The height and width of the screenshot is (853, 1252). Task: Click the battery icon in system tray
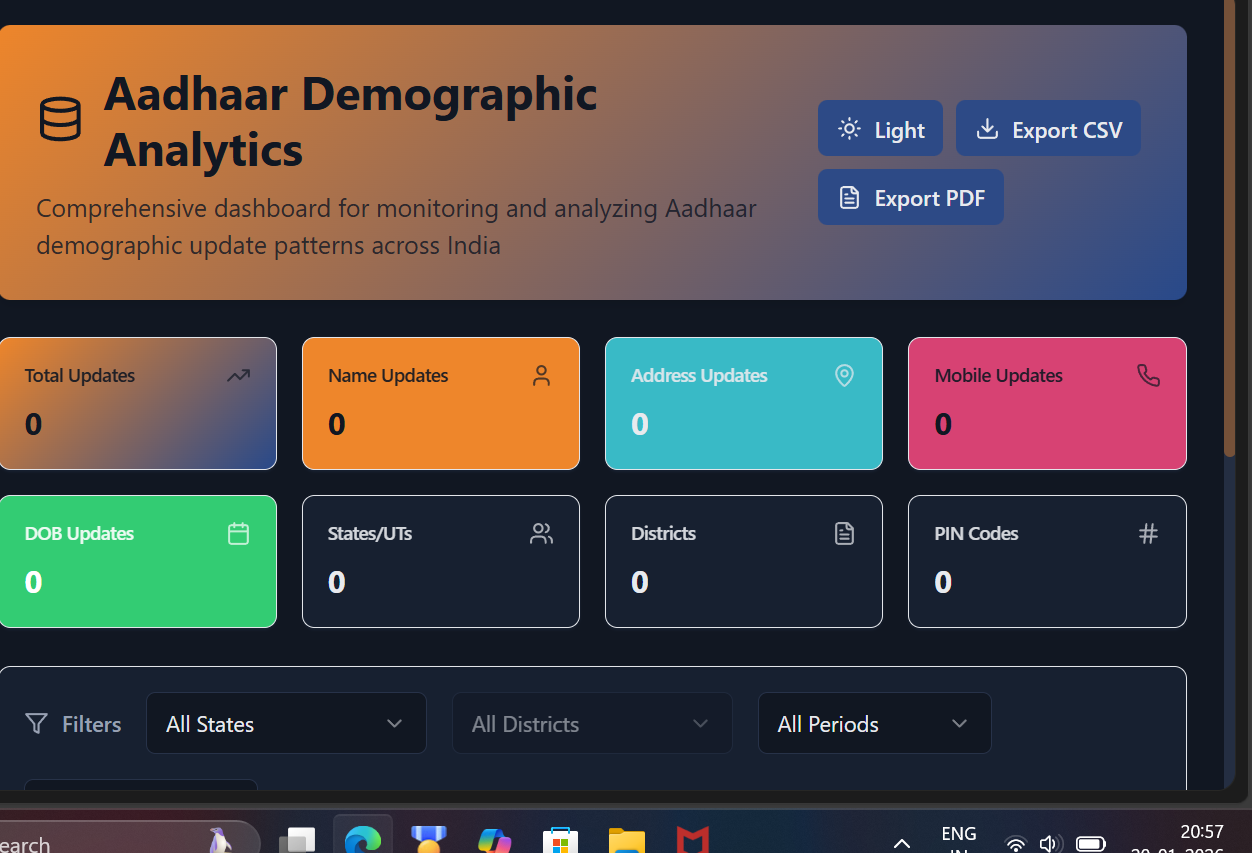pos(1090,843)
